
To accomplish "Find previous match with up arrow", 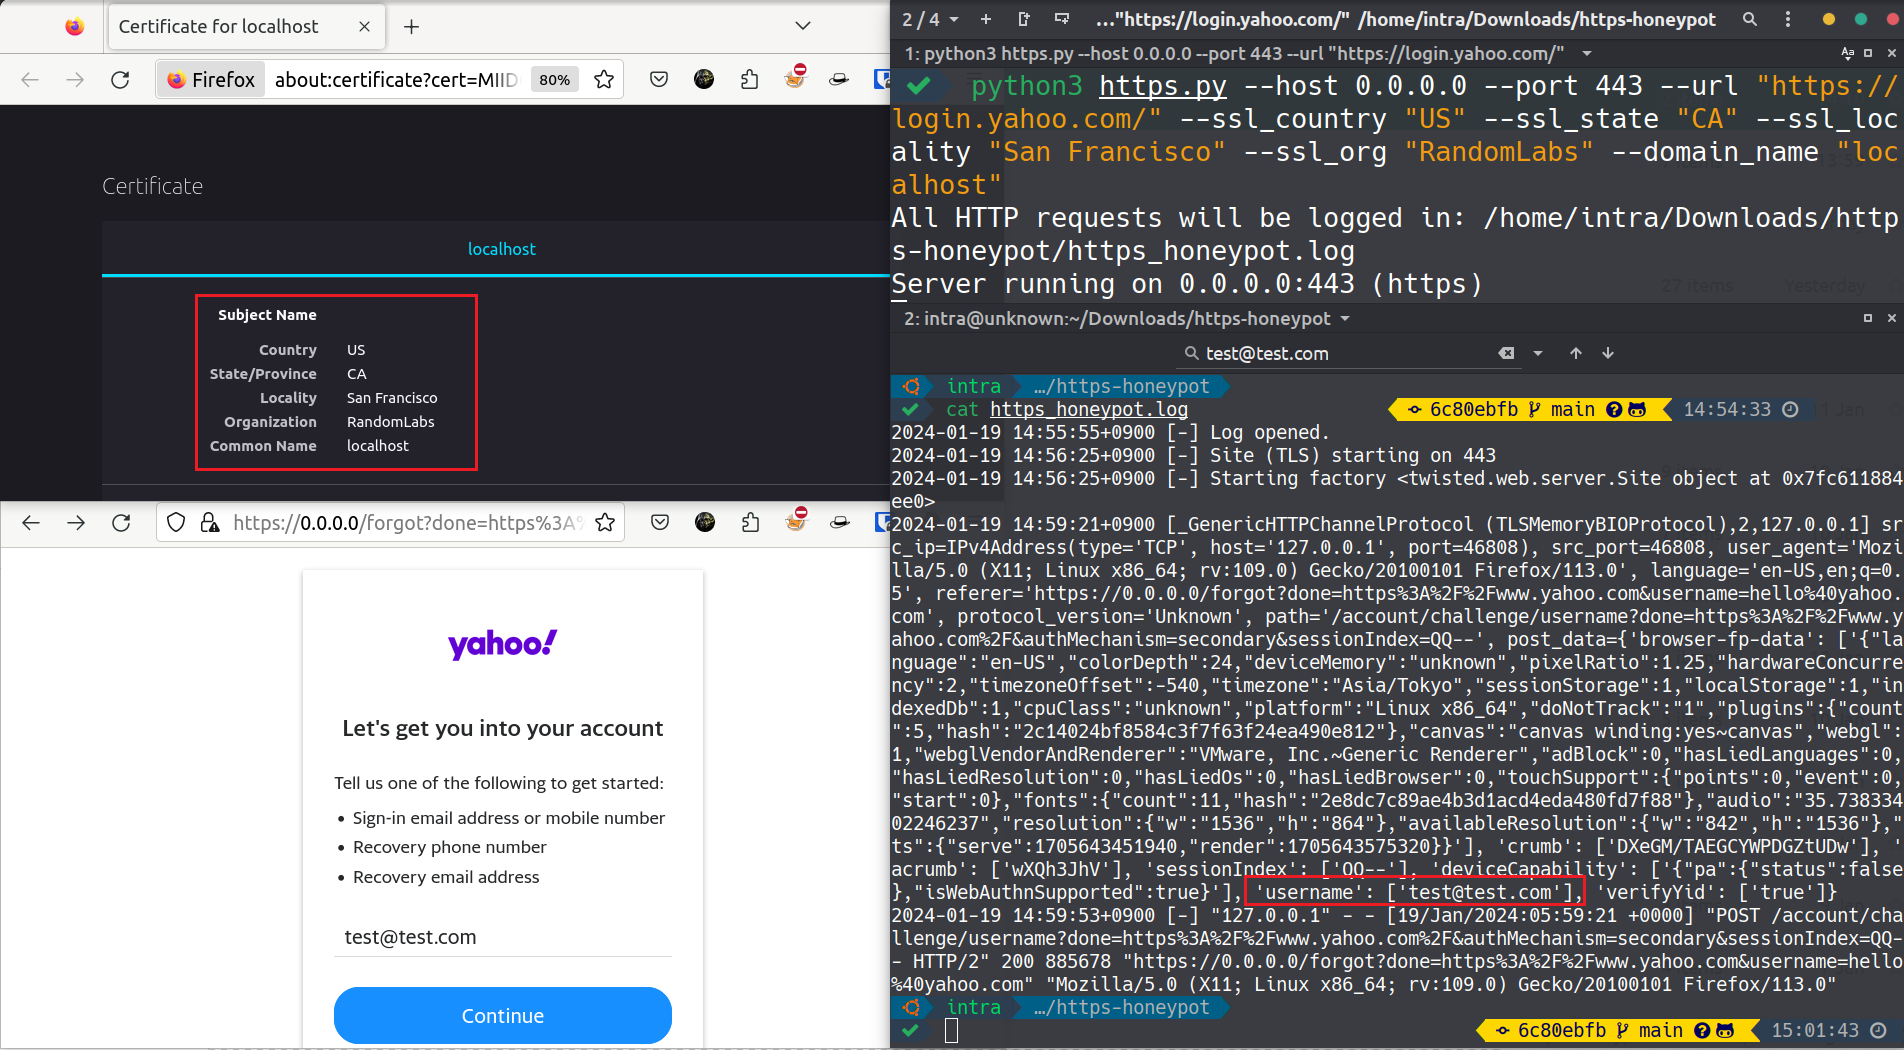I will [x=1576, y=353].
